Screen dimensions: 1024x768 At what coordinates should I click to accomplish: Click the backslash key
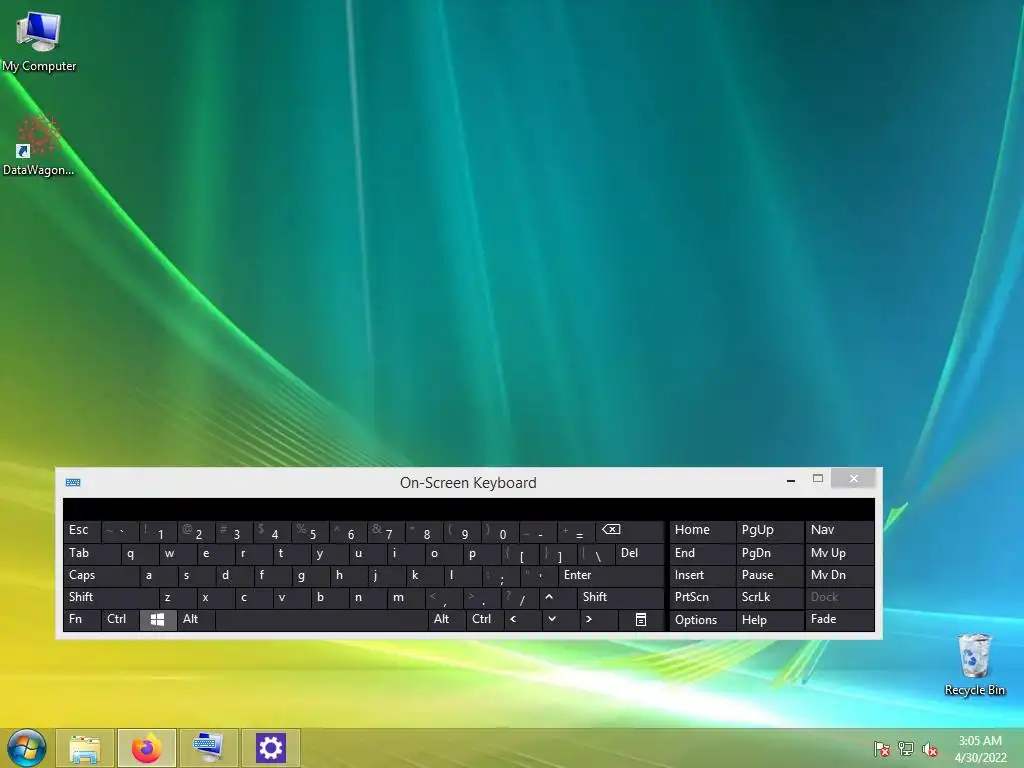click(596, 554)
